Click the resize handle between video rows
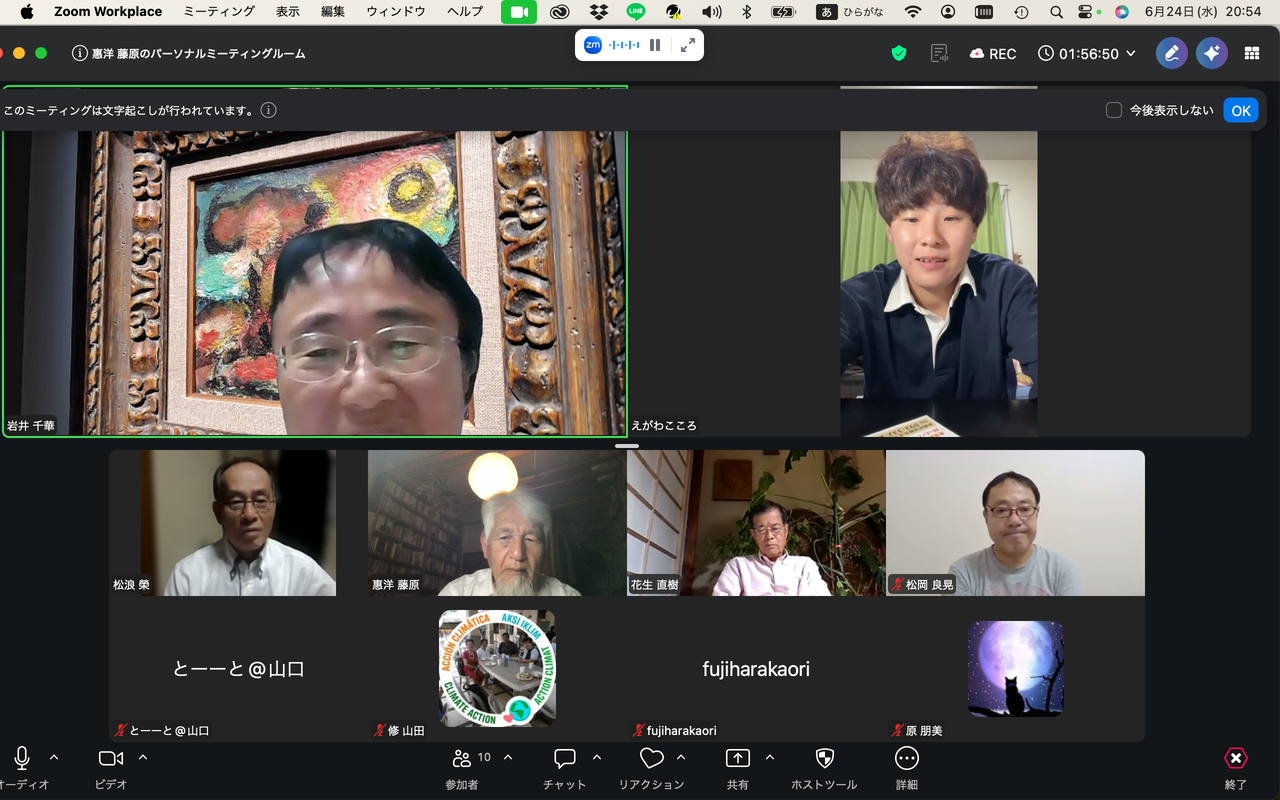 pos(627,445)
